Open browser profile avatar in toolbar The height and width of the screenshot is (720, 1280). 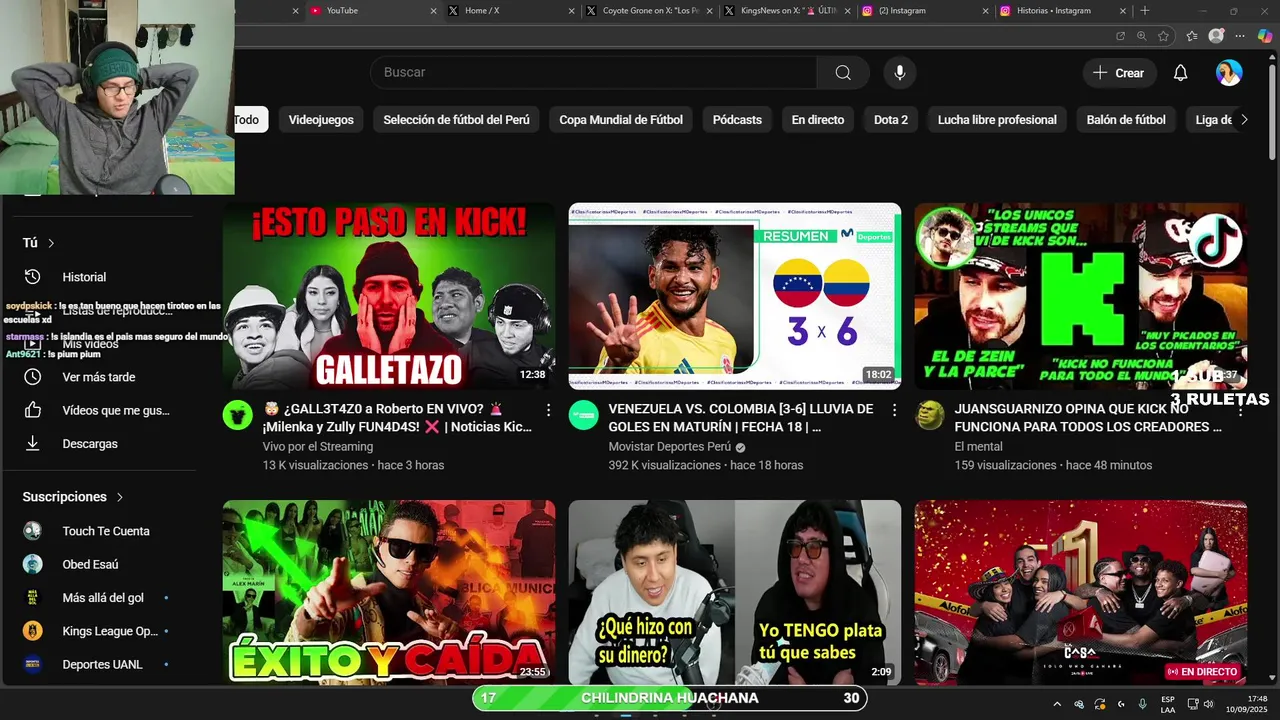click(1216, 36)
